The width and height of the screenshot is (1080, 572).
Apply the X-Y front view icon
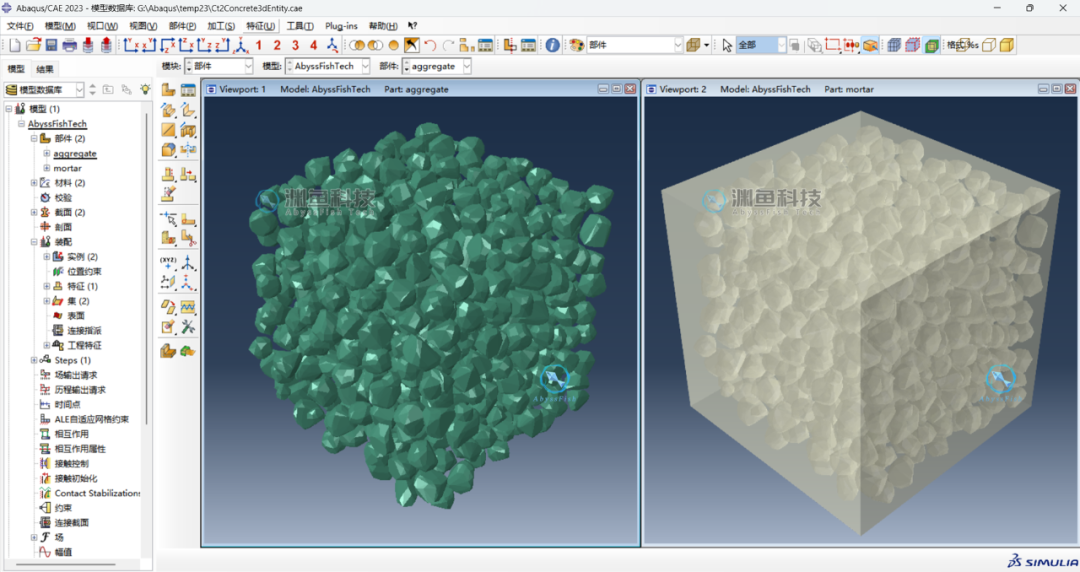(131, 45)
